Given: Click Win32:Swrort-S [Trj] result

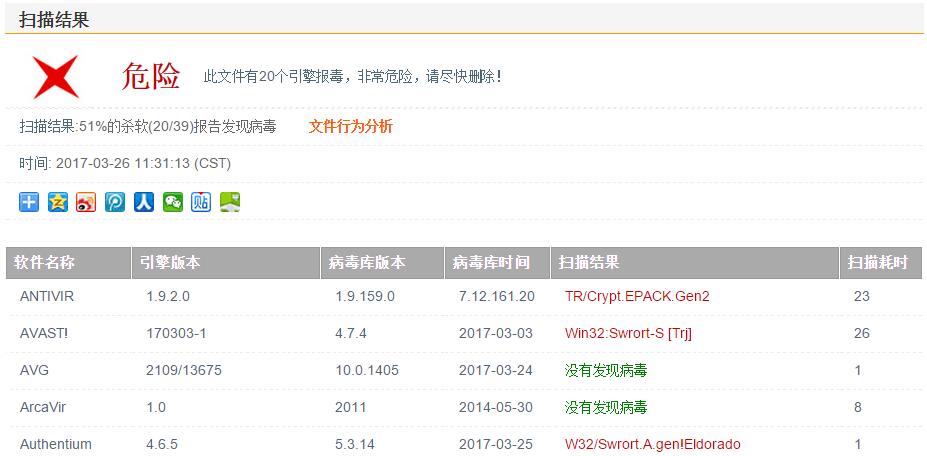Looking at the screenshot, I should (x=628, y=333).
